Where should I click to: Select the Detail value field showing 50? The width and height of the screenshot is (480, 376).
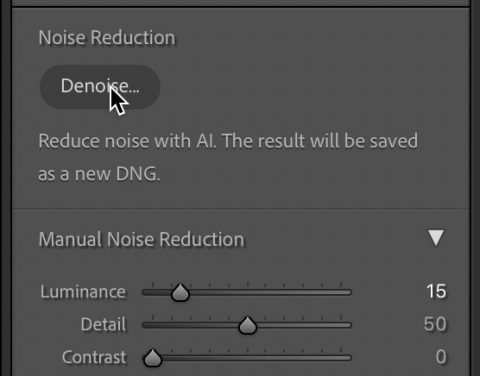(x=435, y=324)
